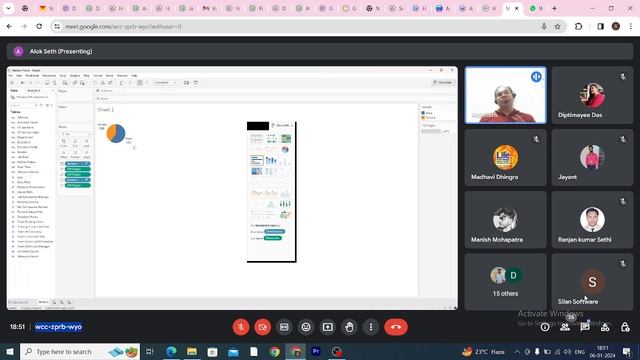The height and width of the screenshot is (360, 640).
Task: Open the 23°C Haze weather widget
Action: point(483,351)
